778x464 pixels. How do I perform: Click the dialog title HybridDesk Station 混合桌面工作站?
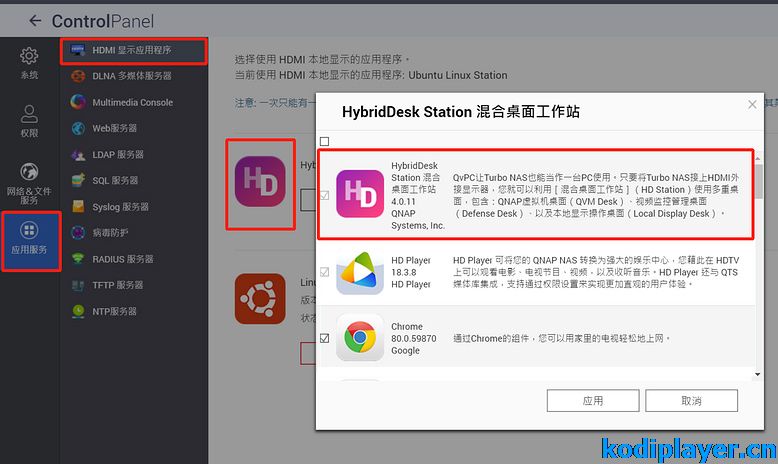coord(461,112)
